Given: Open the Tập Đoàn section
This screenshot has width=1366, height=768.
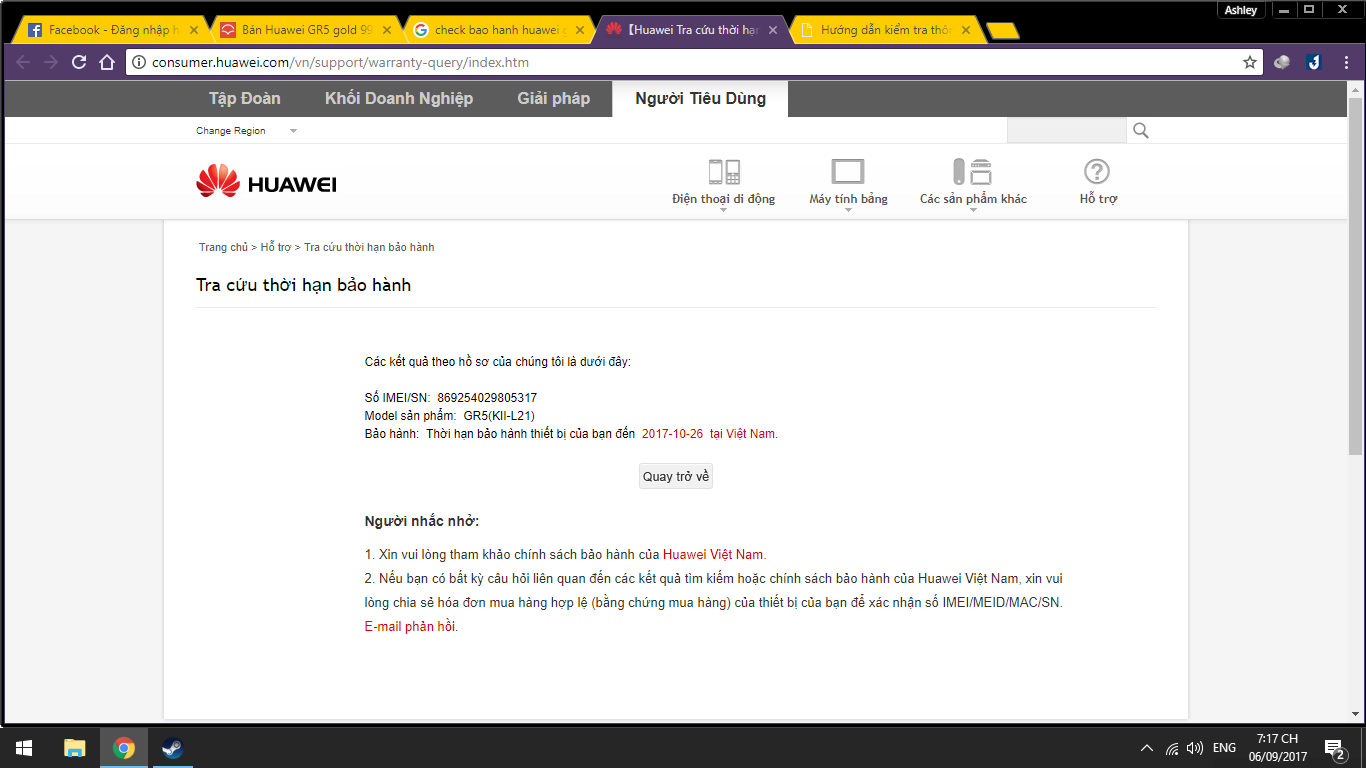Looking at the screenshot, I should point(244,98).
